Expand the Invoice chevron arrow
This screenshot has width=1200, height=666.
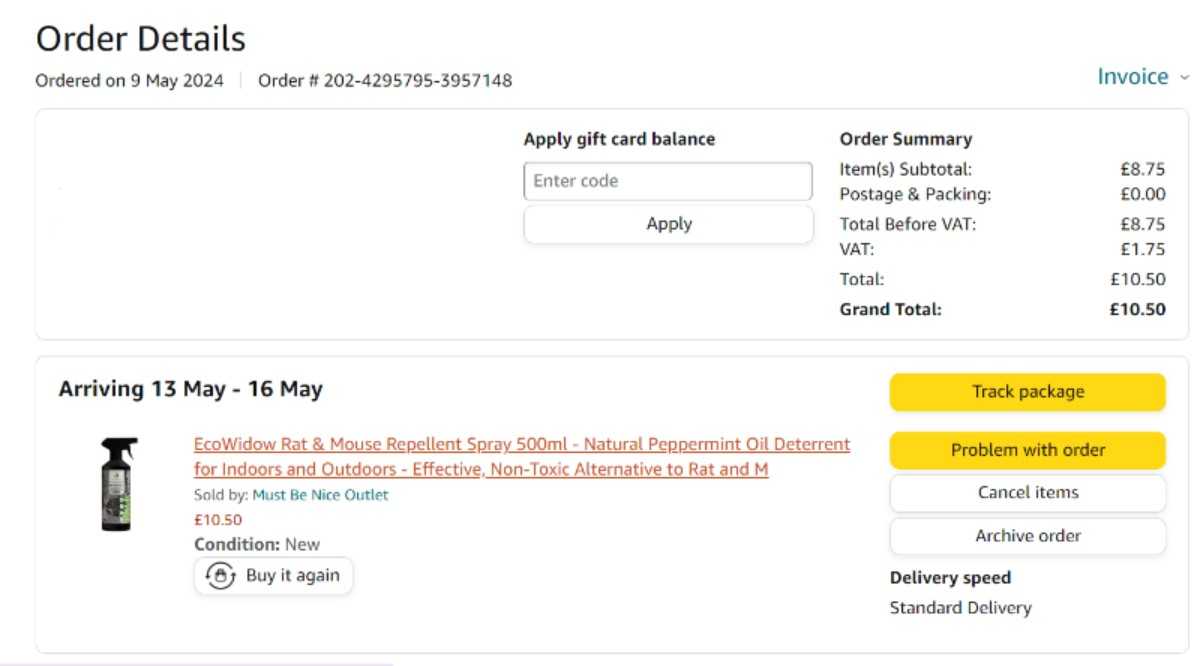point(1185,78)
